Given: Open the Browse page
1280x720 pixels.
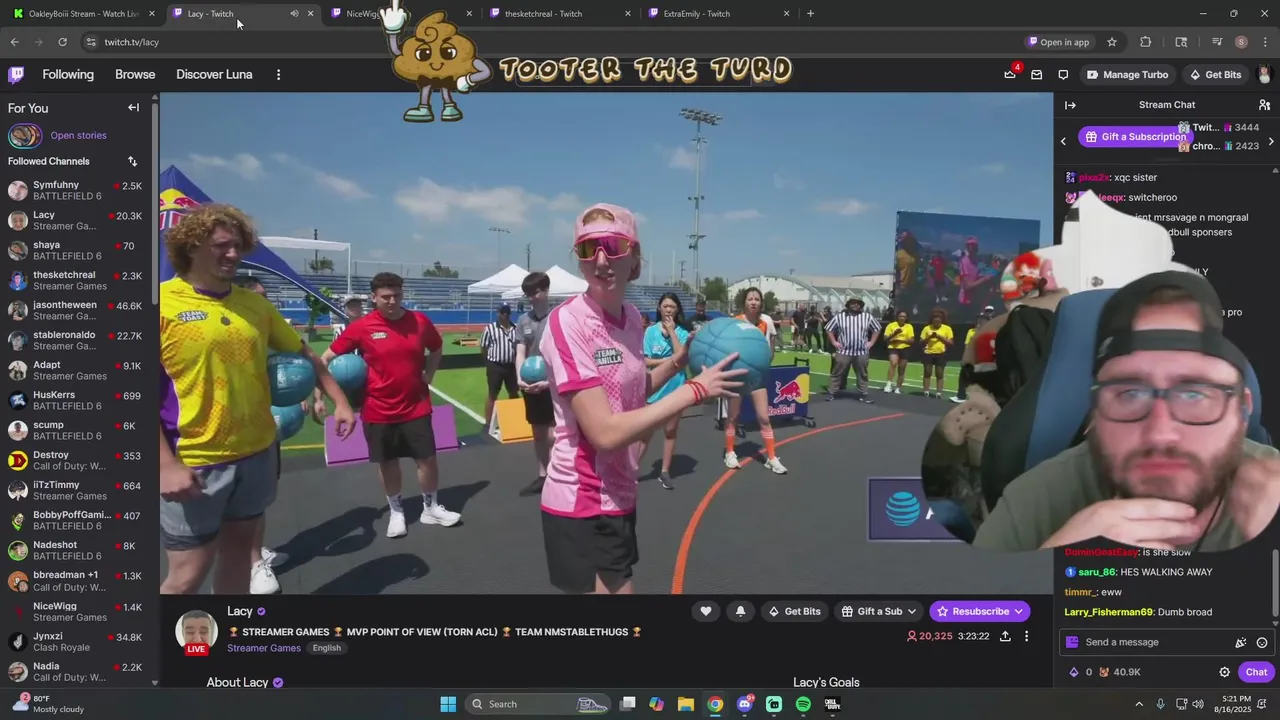Looking at the screenshot, I should coord(135,75).
